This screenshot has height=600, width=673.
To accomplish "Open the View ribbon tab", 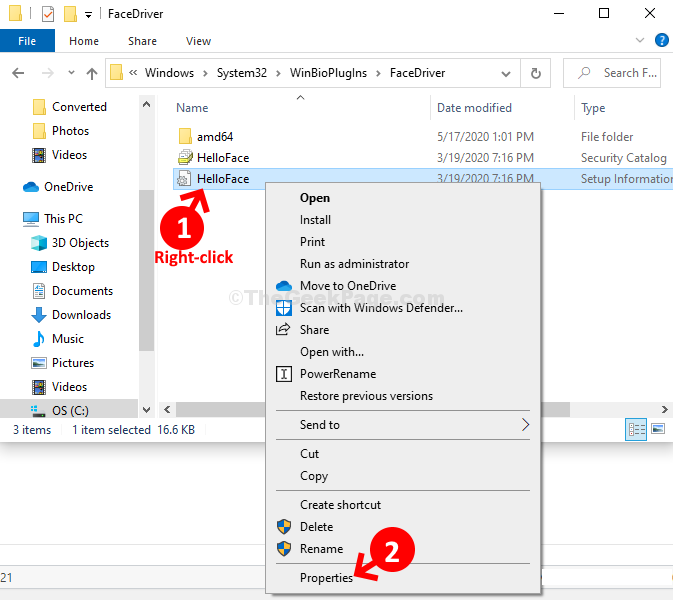I will (198, 41).
